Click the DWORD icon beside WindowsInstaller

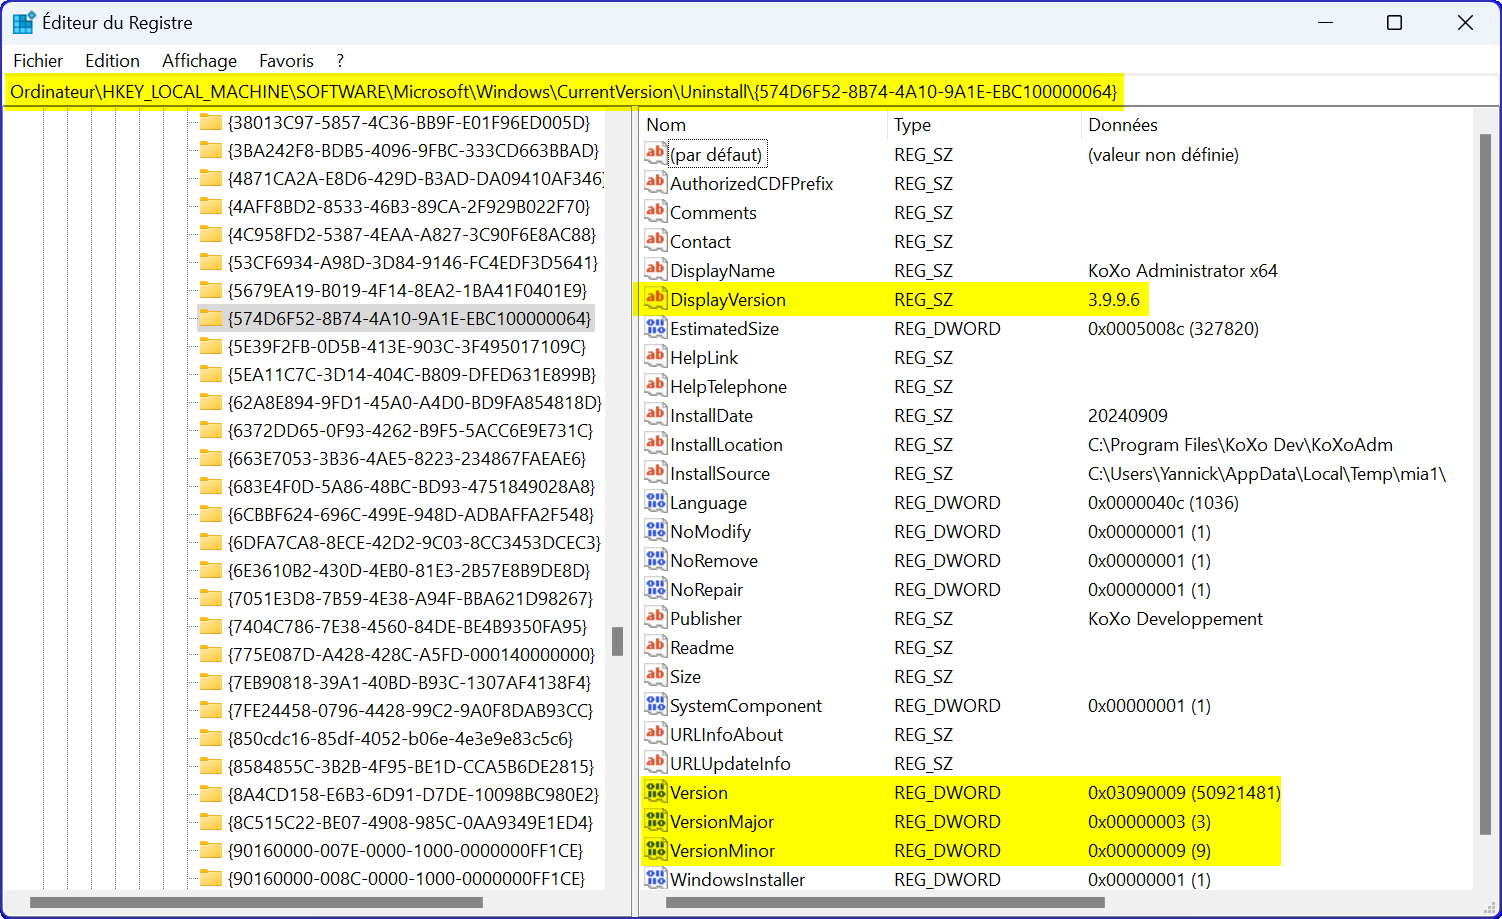pos(655,878)
